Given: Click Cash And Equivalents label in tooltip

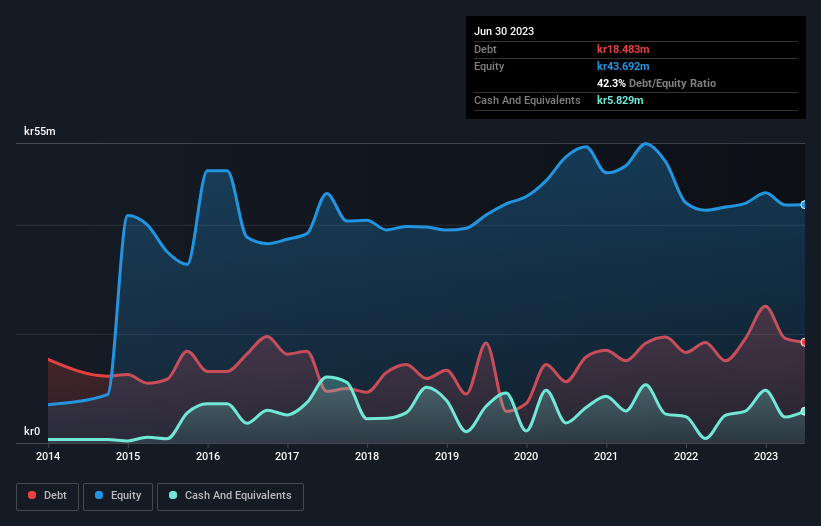Looking at the screenshot, I should point(527,100).
